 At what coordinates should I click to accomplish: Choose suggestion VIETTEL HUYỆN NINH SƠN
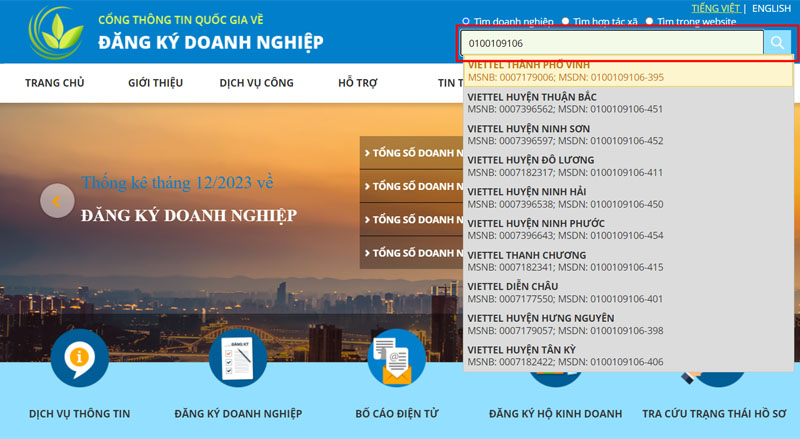[x=628, y=134]
